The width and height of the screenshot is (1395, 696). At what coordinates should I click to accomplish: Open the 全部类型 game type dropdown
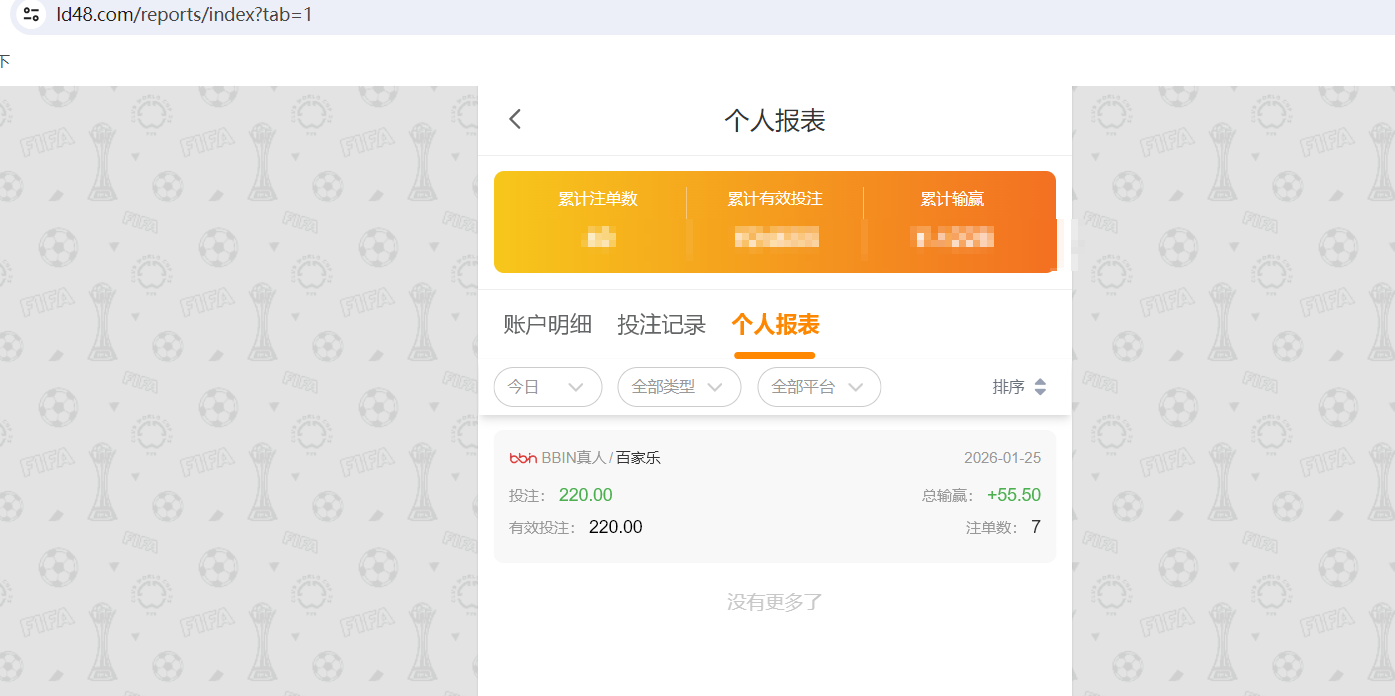[679, 386]
